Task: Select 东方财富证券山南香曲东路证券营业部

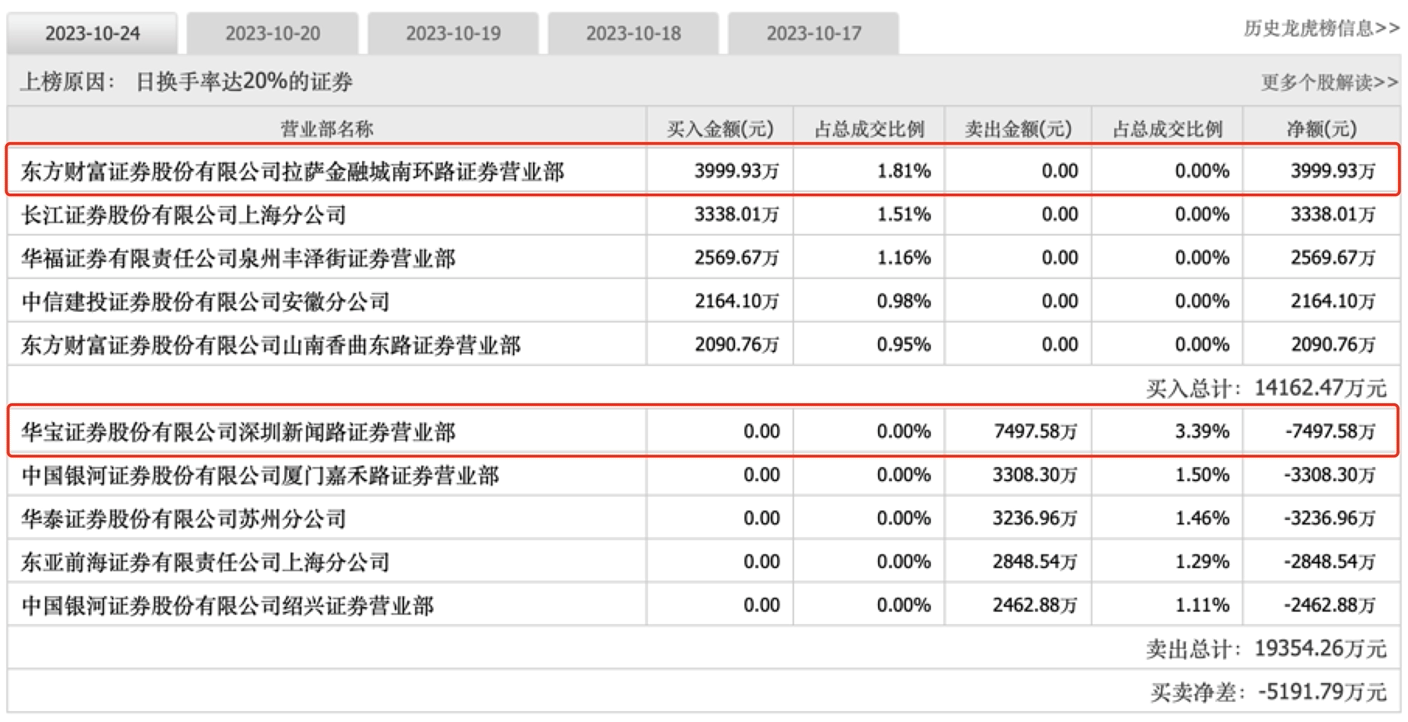Action: coord(270,345)
